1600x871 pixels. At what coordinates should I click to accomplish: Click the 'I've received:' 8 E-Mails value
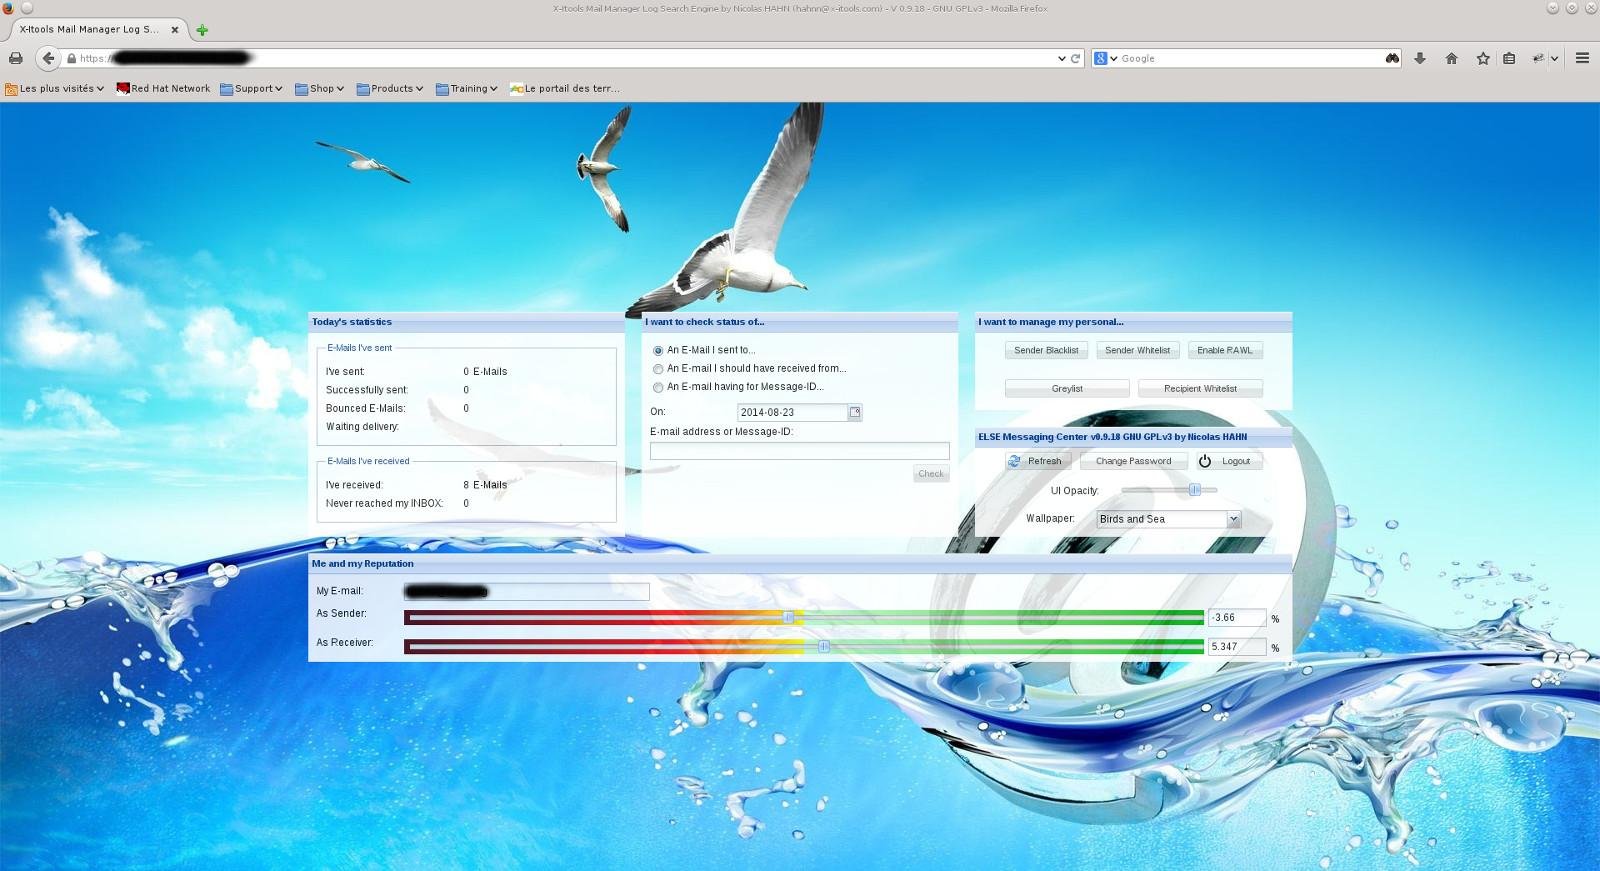coord(485,485)
